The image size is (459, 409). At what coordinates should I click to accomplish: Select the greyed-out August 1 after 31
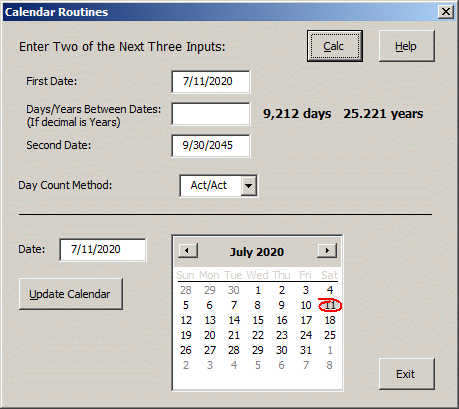(x=330, y=350)
